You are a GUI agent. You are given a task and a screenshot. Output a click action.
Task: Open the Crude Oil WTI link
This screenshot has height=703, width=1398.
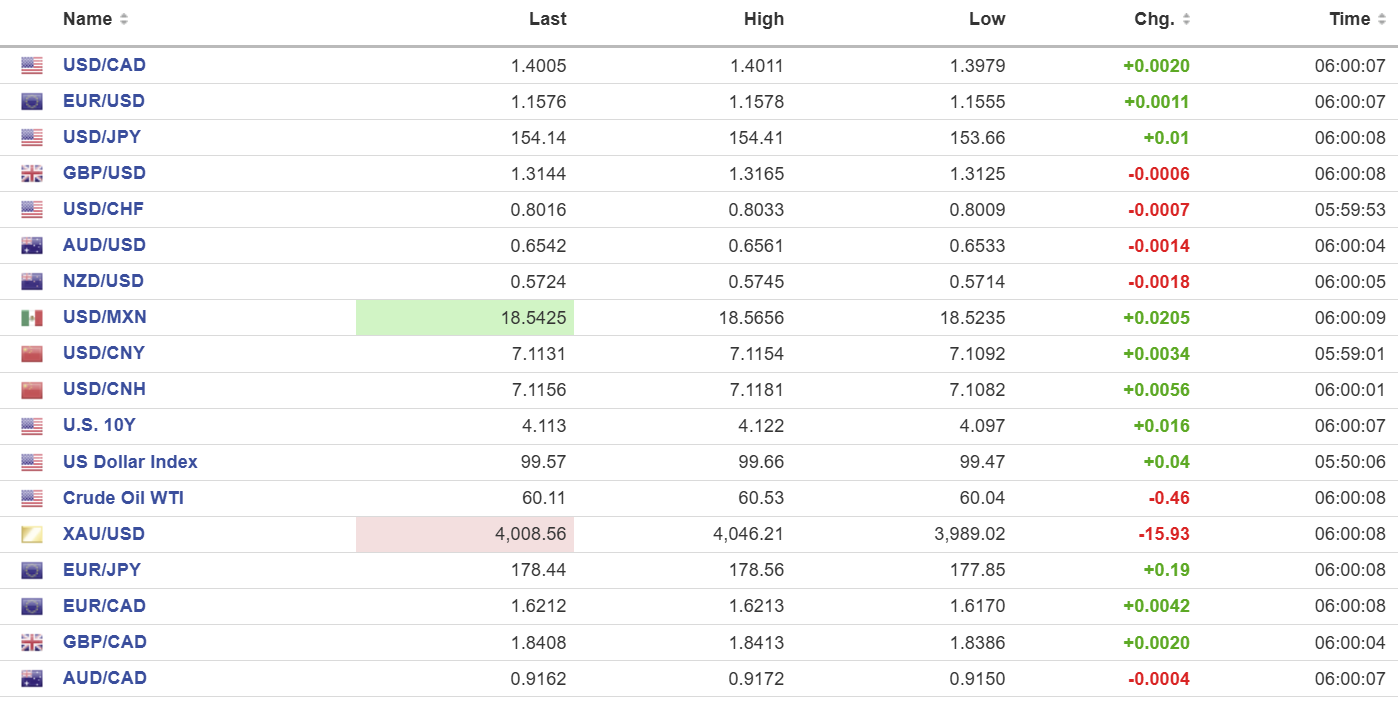(x=123, y=497)
